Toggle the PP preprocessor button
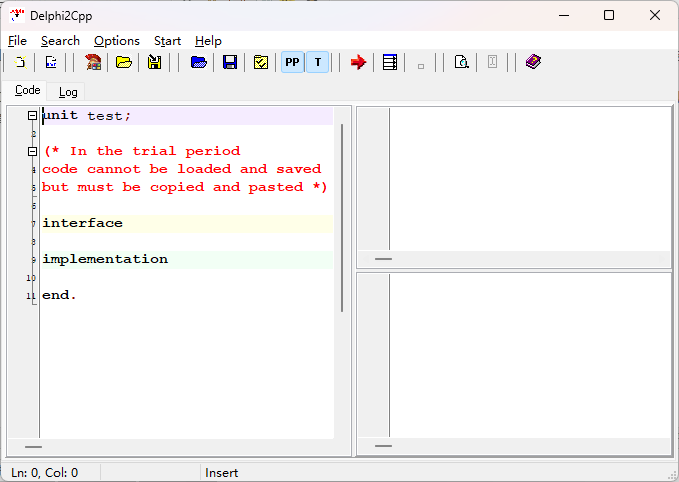This screenshot has height=482, width=679. point(292,62)
